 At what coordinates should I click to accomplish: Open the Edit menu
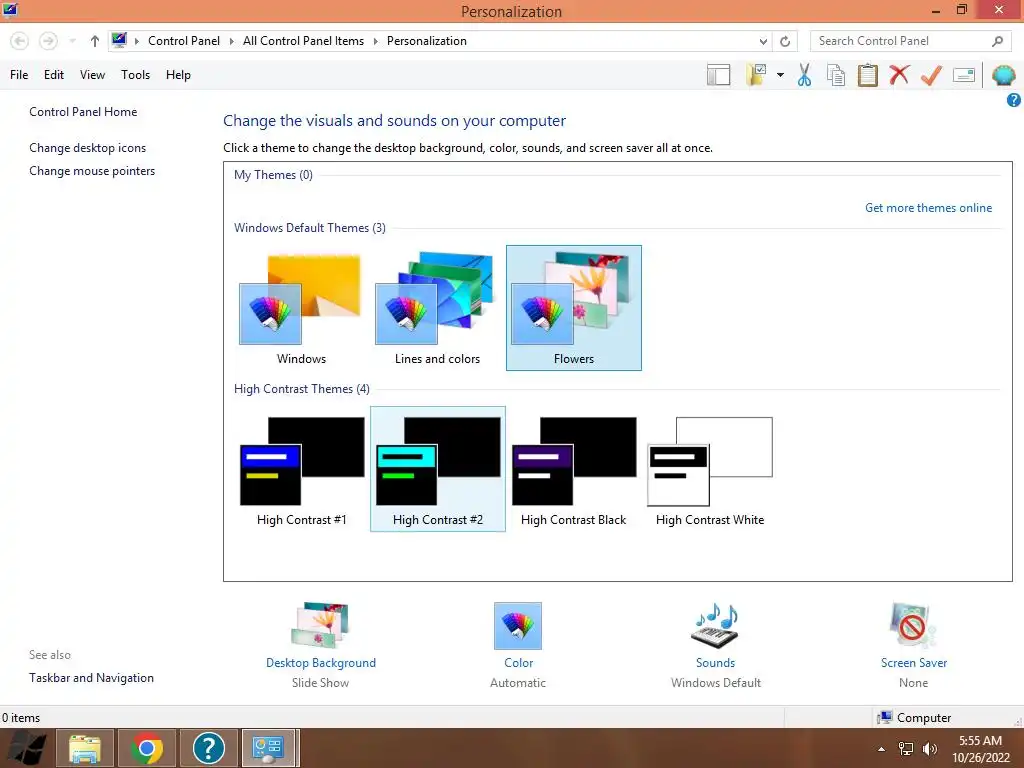54,75
